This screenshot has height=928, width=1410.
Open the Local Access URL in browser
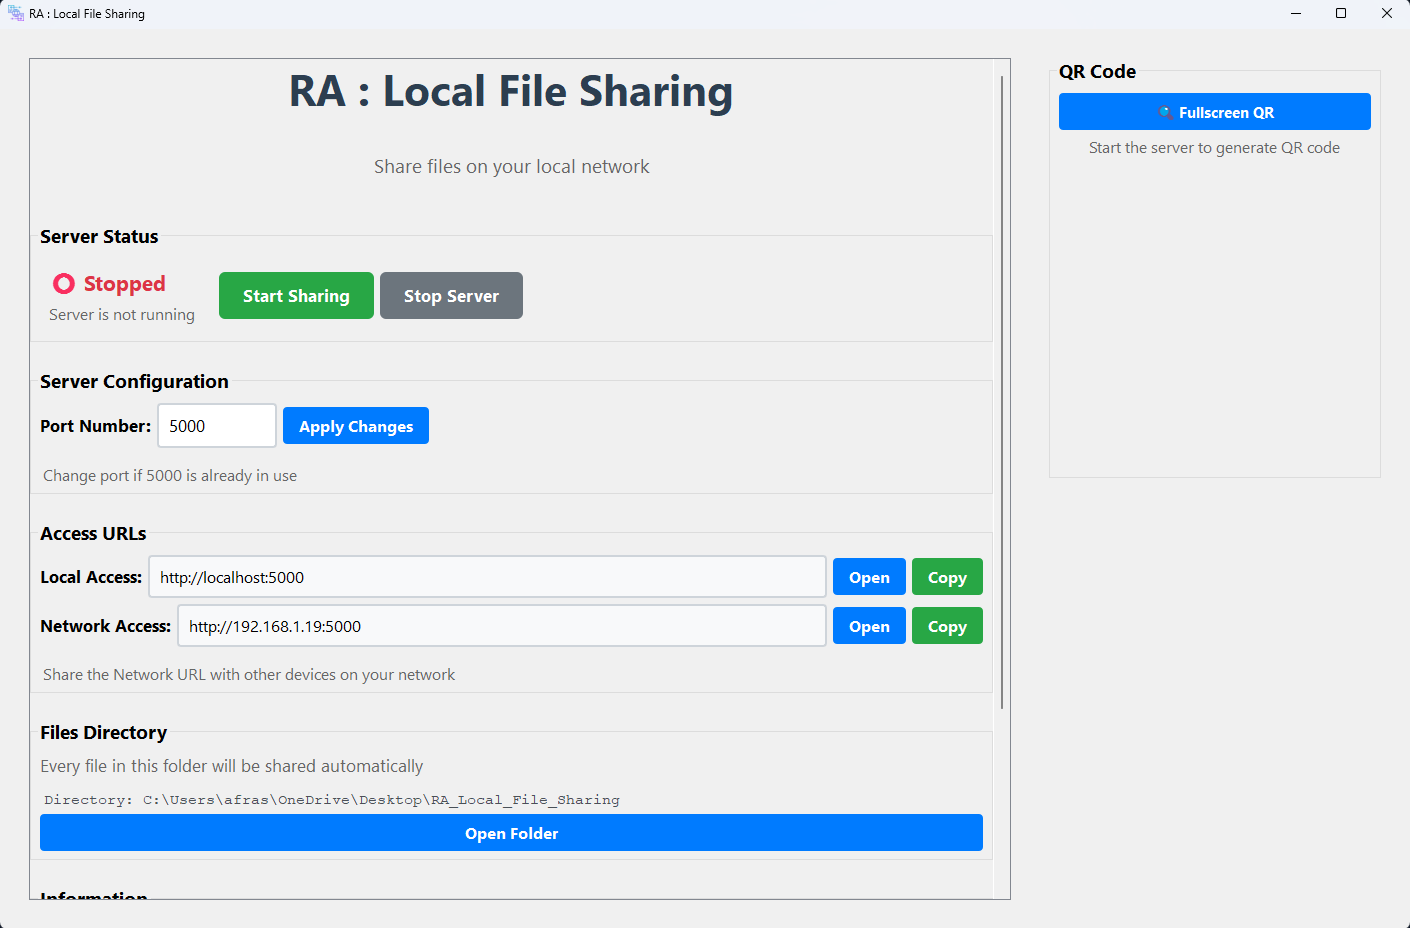coord(868,576)
